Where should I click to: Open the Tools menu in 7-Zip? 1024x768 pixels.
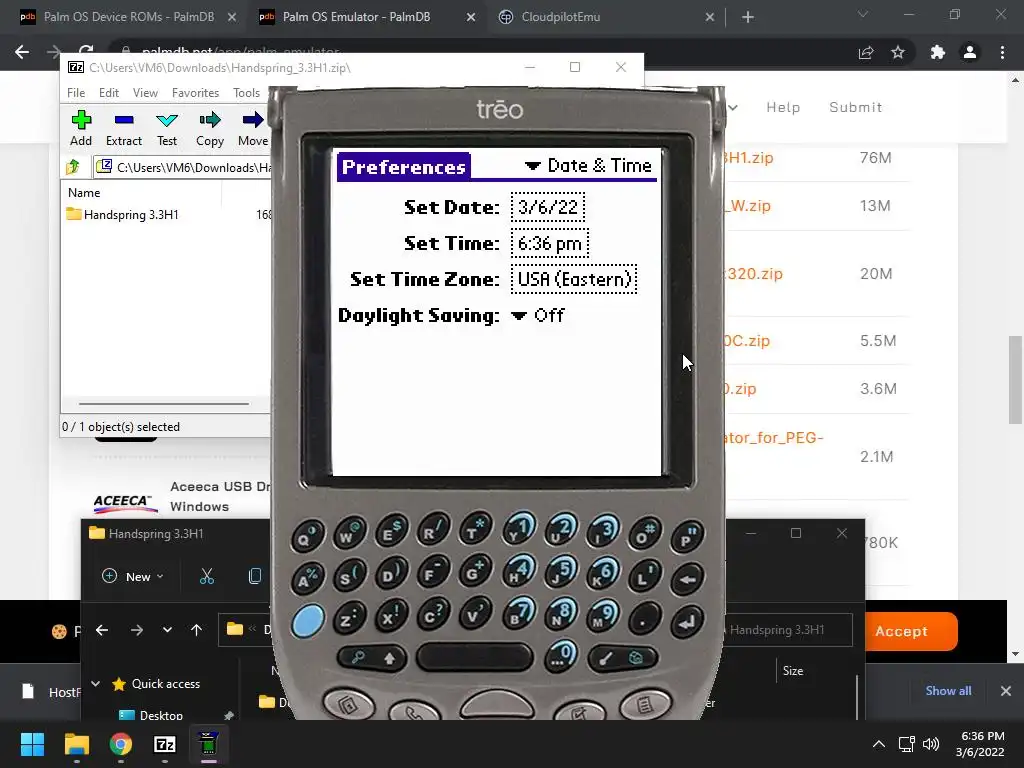(x=246, y=93)
